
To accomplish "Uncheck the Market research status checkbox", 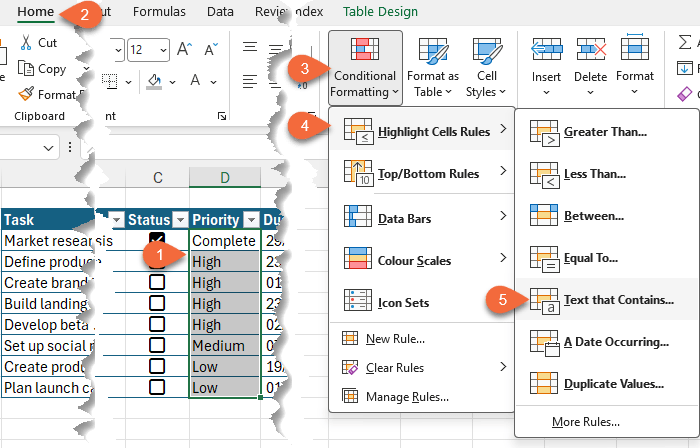I will coord(157,239).
